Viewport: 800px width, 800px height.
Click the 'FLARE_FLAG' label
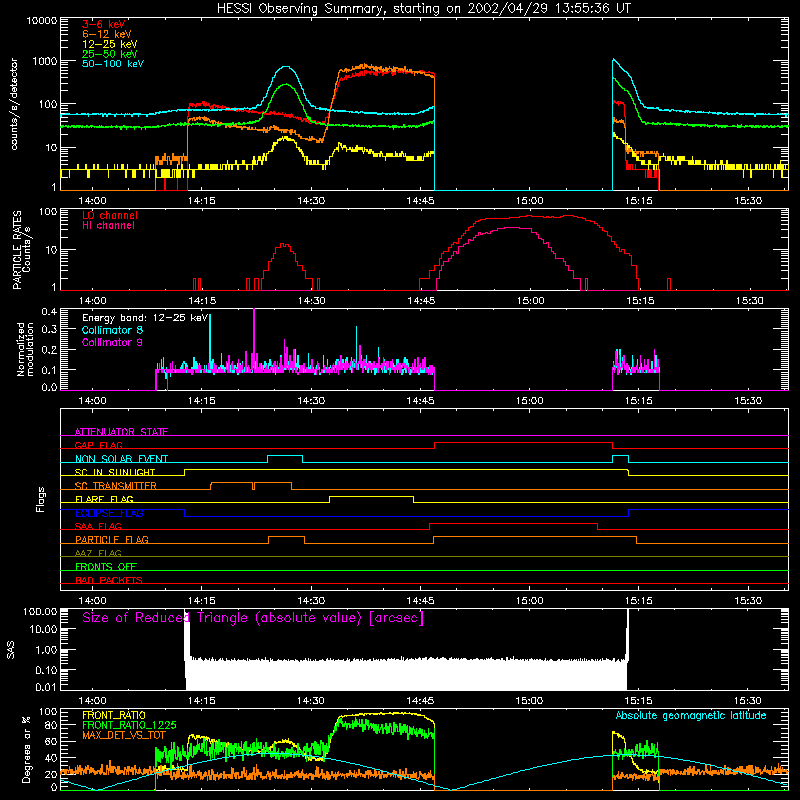click(104, 499)
